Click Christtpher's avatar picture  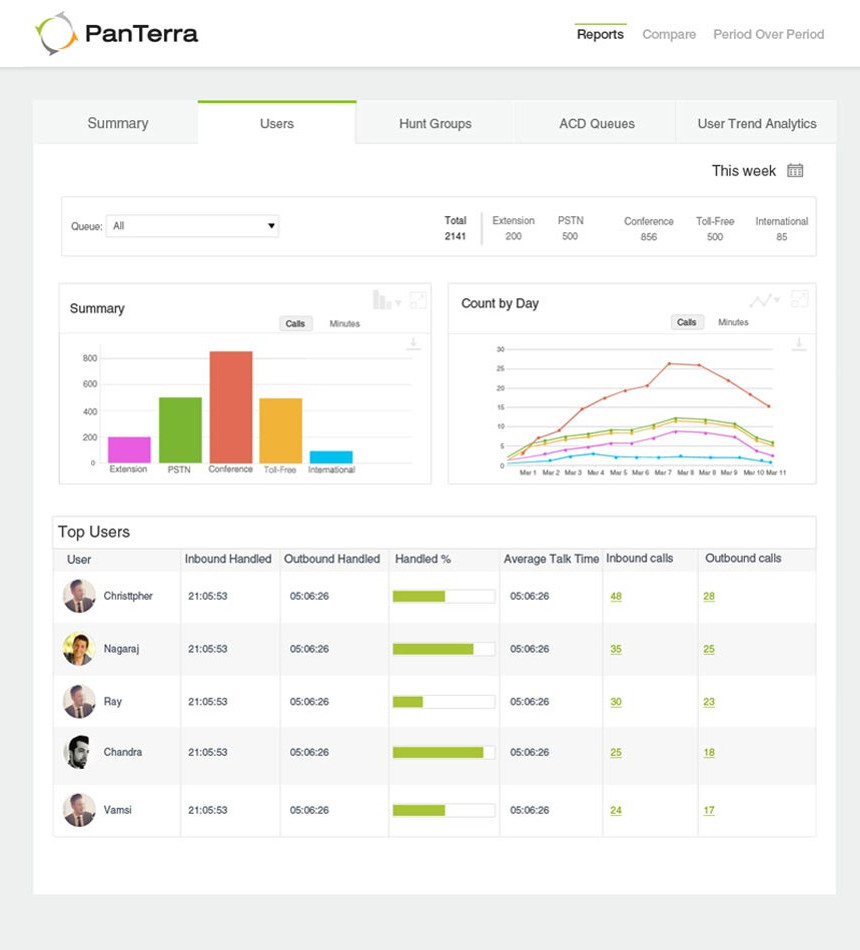pyautogui.click(x=79, y=596)
